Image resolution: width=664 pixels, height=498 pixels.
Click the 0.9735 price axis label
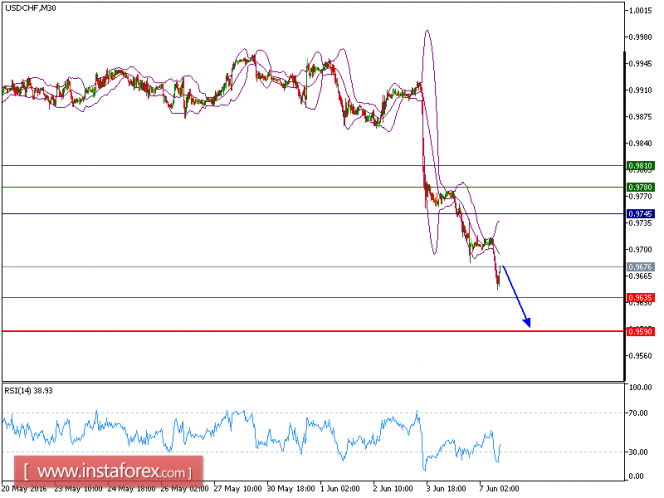(641, 223)
